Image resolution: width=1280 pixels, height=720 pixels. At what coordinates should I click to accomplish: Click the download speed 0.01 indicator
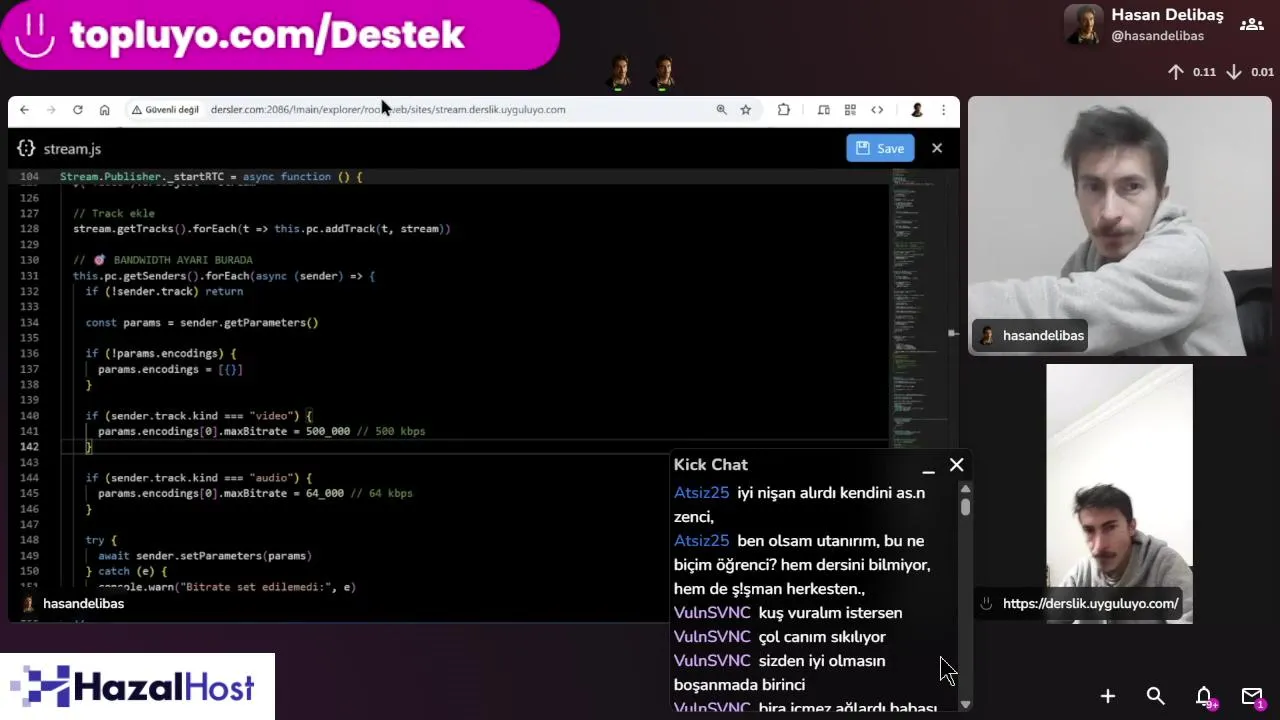tap(1250, 72)
